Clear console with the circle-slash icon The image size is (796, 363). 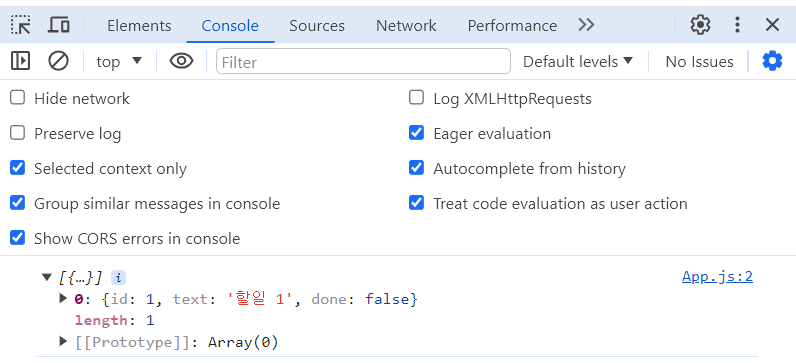pyautogui.click(x=58, y=61)
